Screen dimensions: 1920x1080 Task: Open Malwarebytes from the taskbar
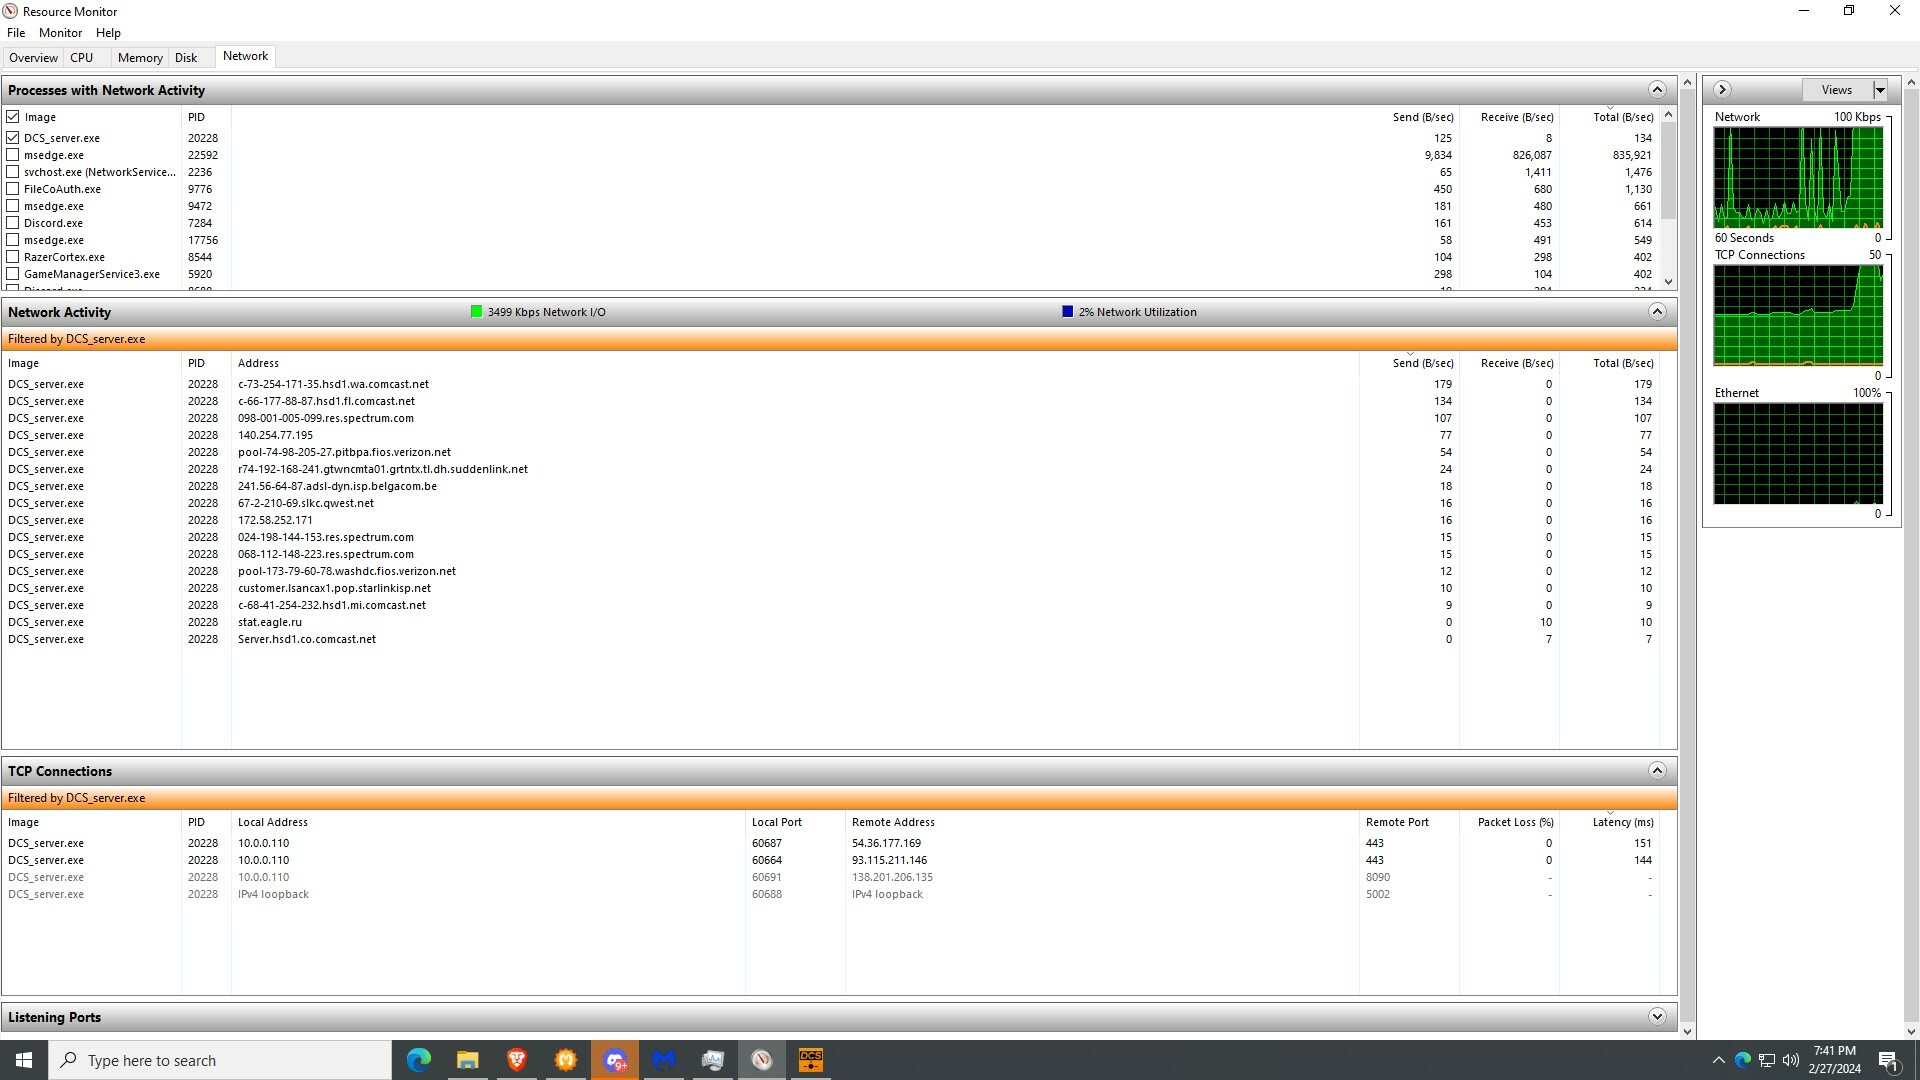point(664,1060)
